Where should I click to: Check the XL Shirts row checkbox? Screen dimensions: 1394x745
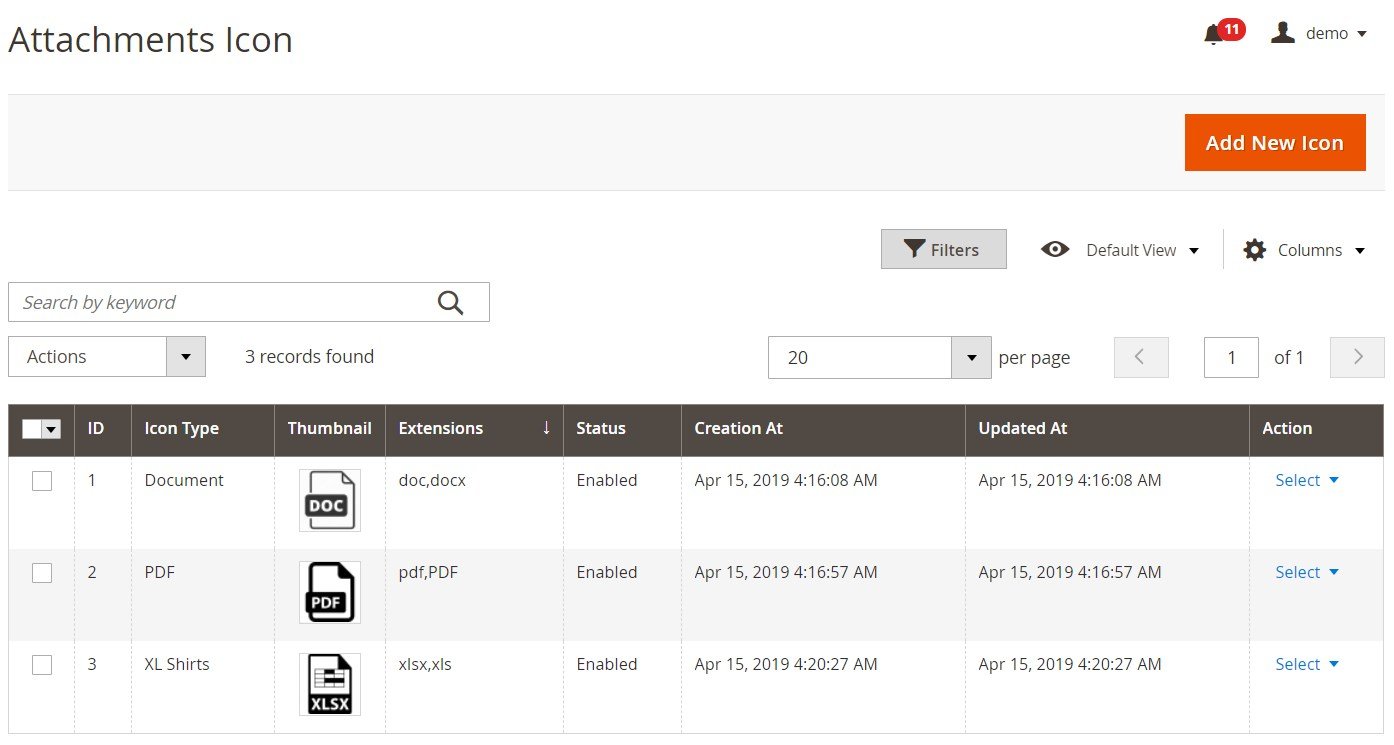coord(42,665)
